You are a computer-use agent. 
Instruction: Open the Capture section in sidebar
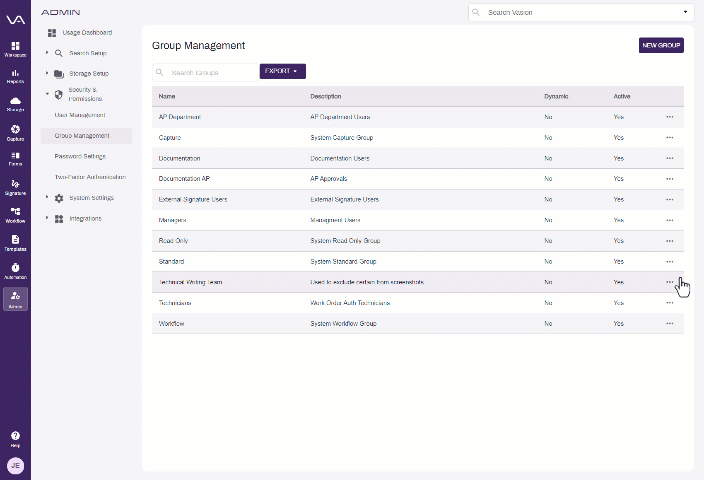pos(15,133)
